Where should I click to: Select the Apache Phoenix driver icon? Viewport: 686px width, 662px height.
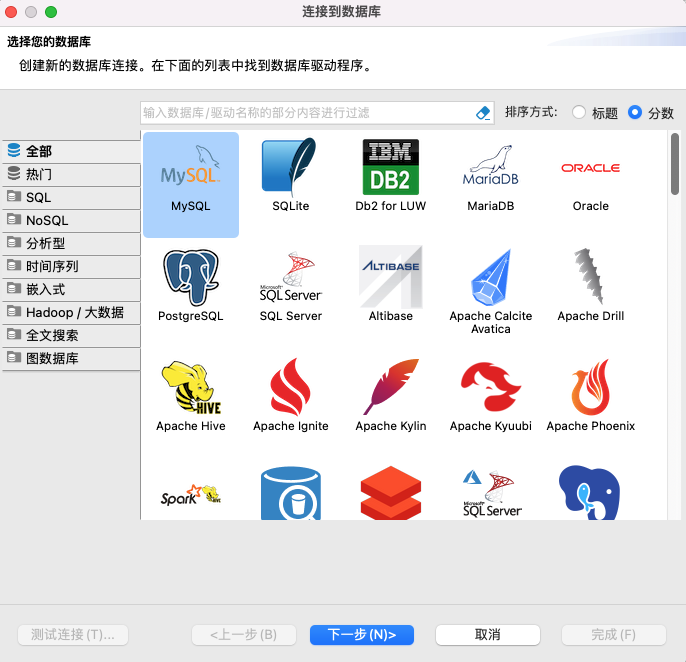click(591, 387)
